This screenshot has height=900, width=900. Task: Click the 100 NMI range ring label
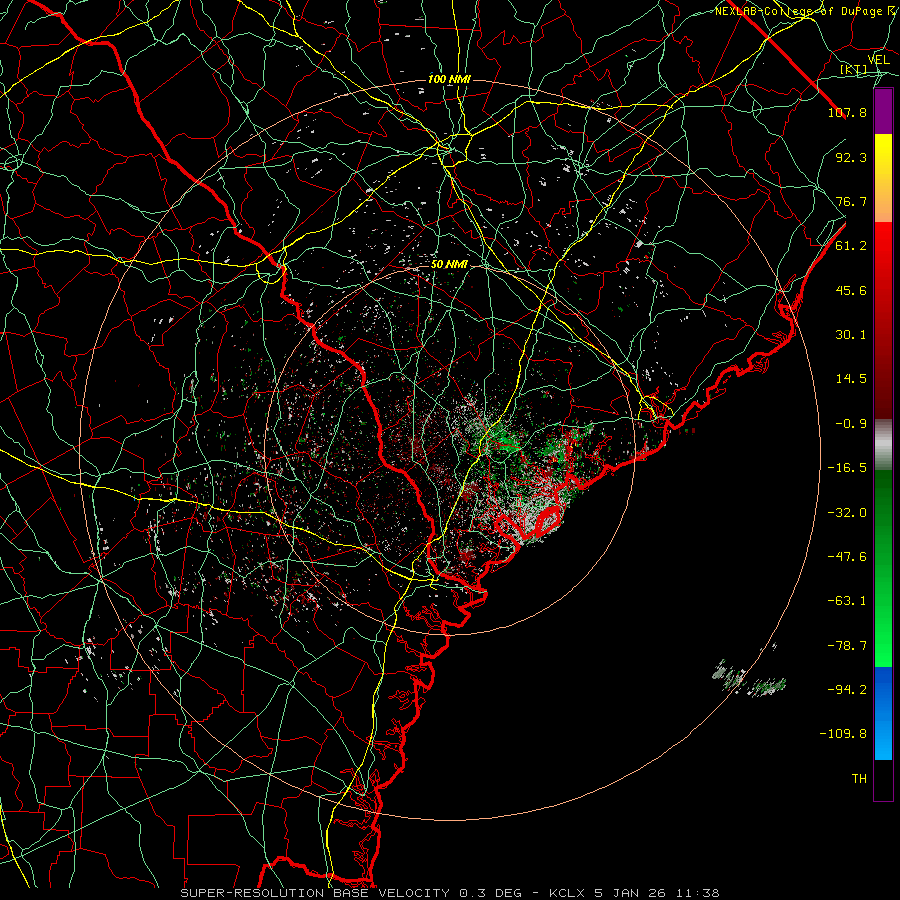click(x=449, y=79)
